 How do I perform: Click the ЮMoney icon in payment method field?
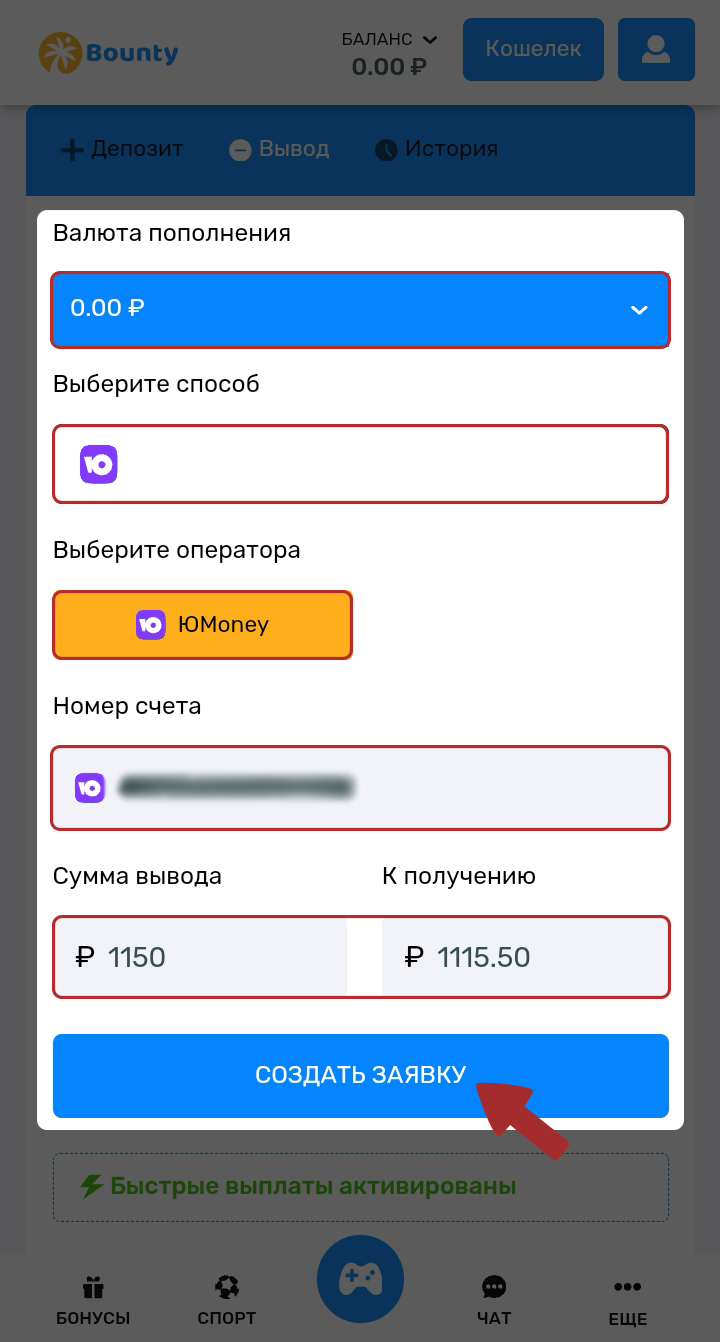(x=99, y=464)
